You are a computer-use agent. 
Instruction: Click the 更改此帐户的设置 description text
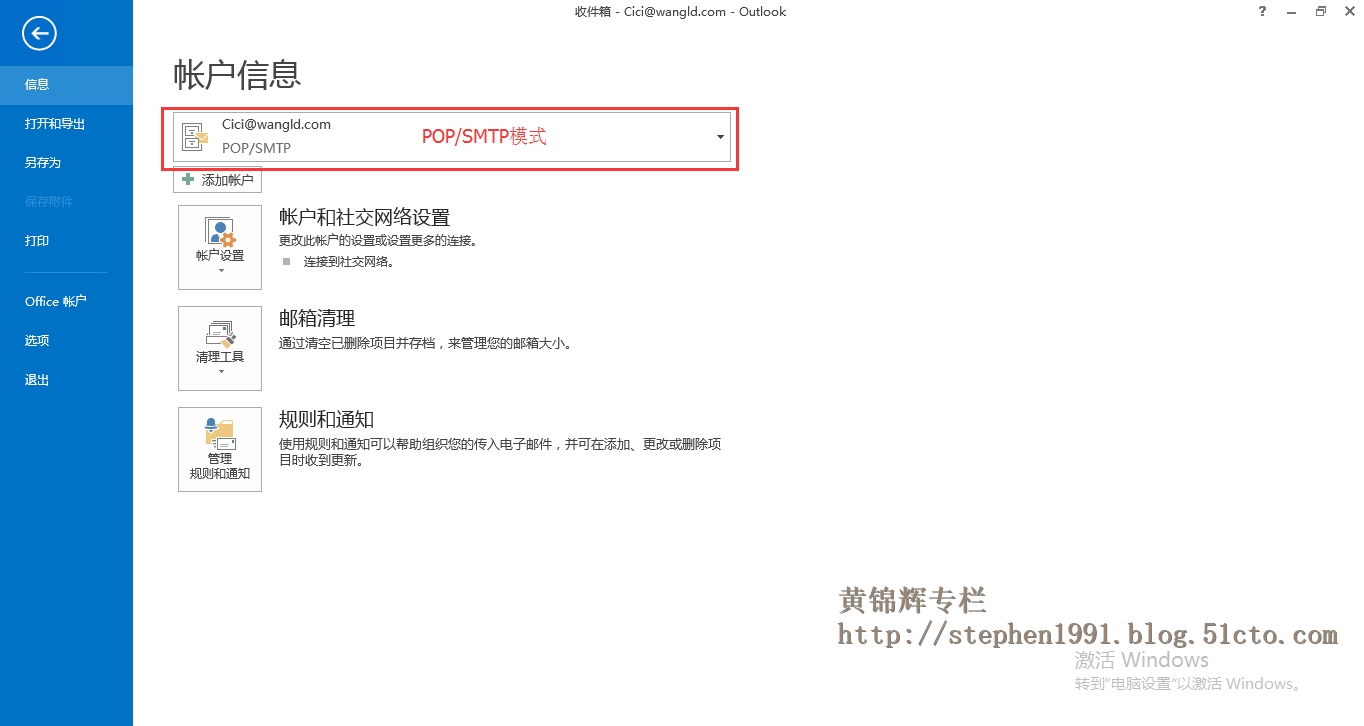pos(378,241)
